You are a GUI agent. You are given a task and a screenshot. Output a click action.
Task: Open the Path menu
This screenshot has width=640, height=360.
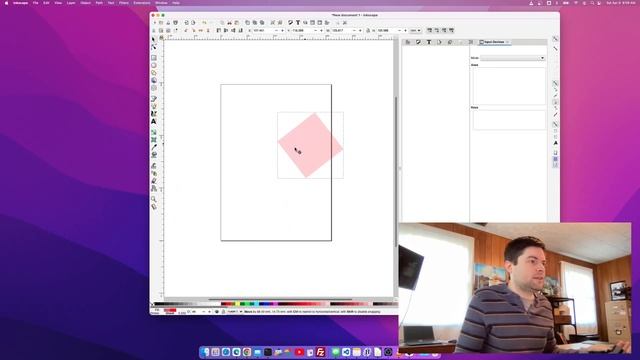tap(99, 3)
